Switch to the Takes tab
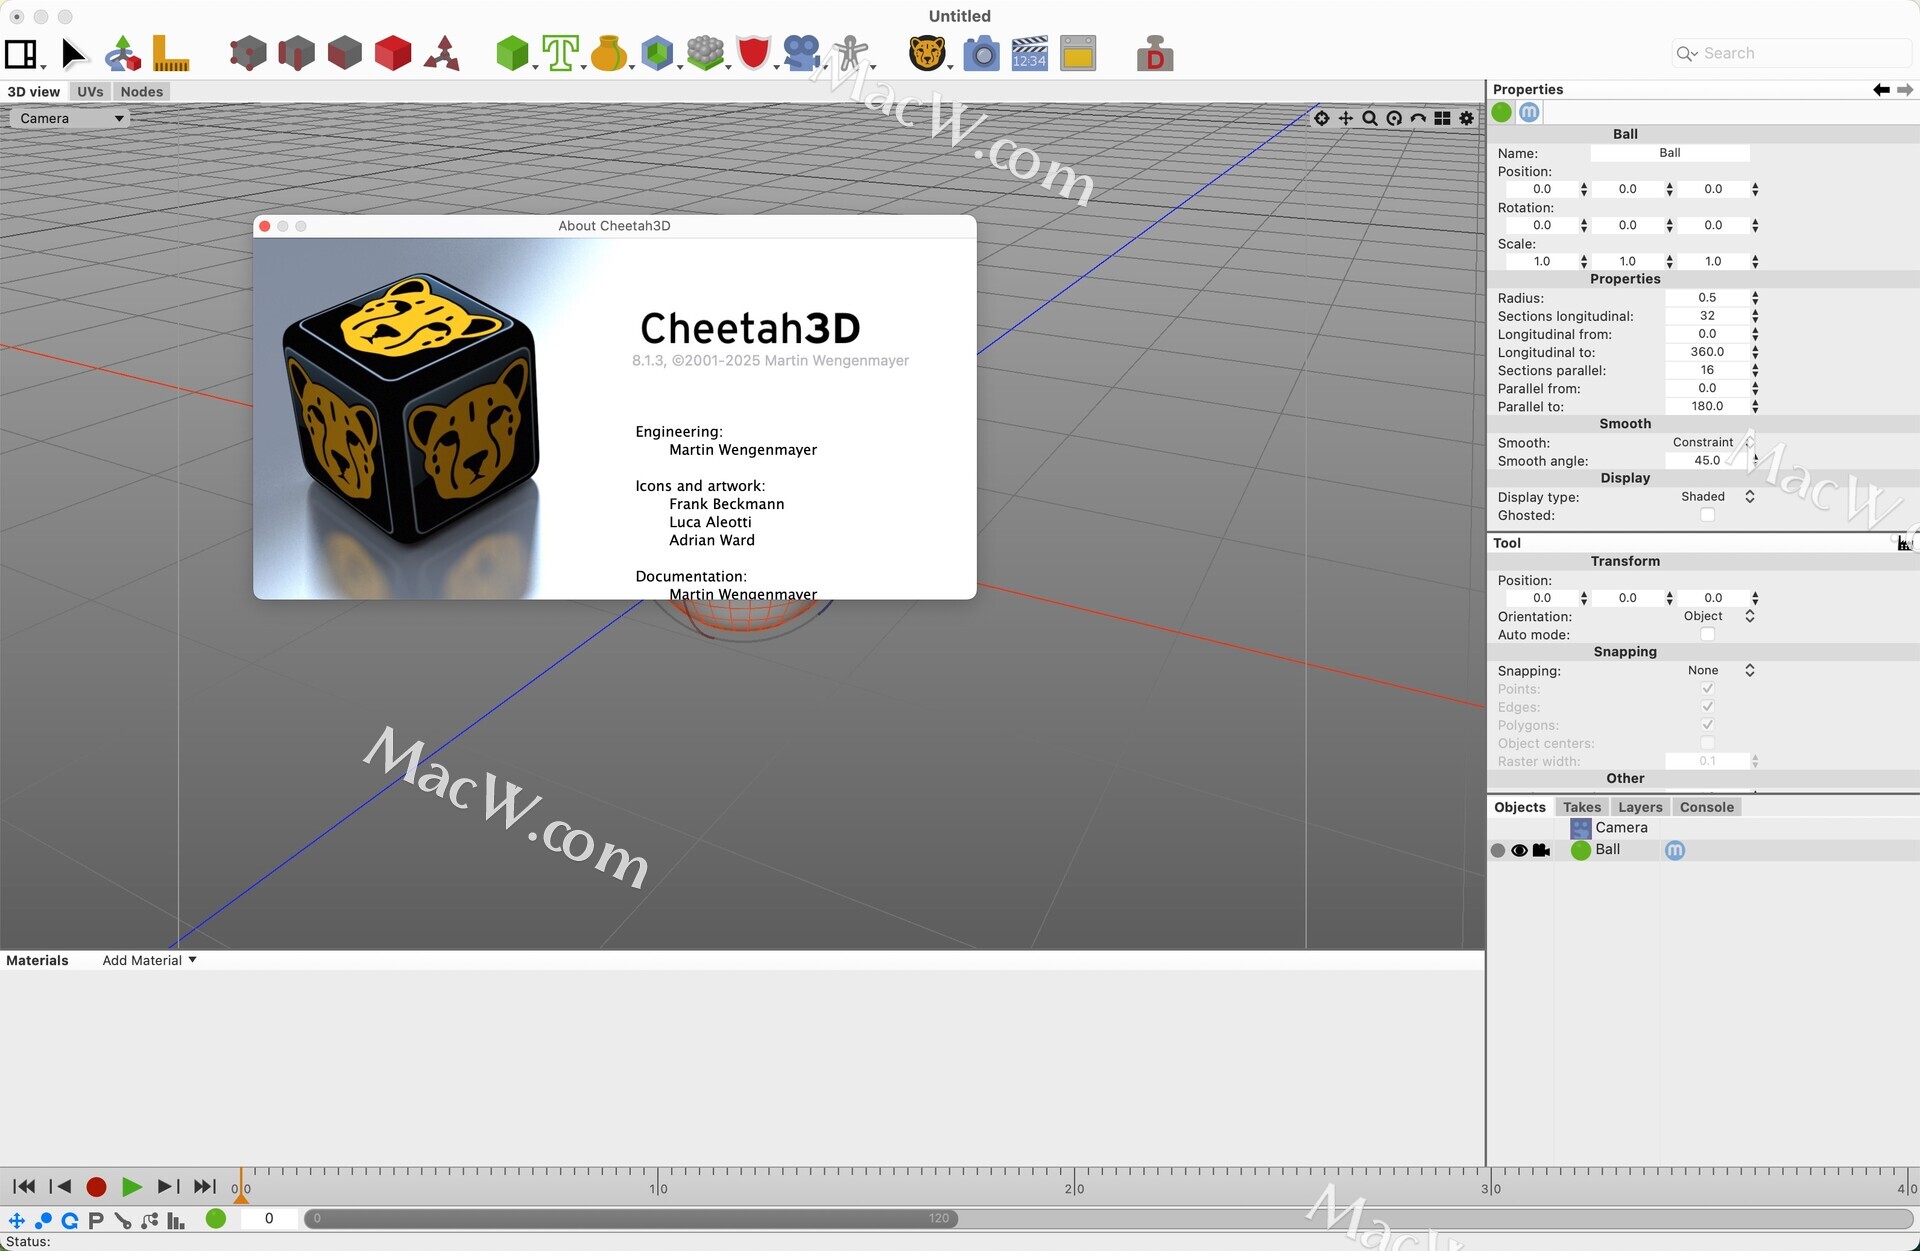The height and width of the screenshot is (1251, 1920). coord(1581,807)
